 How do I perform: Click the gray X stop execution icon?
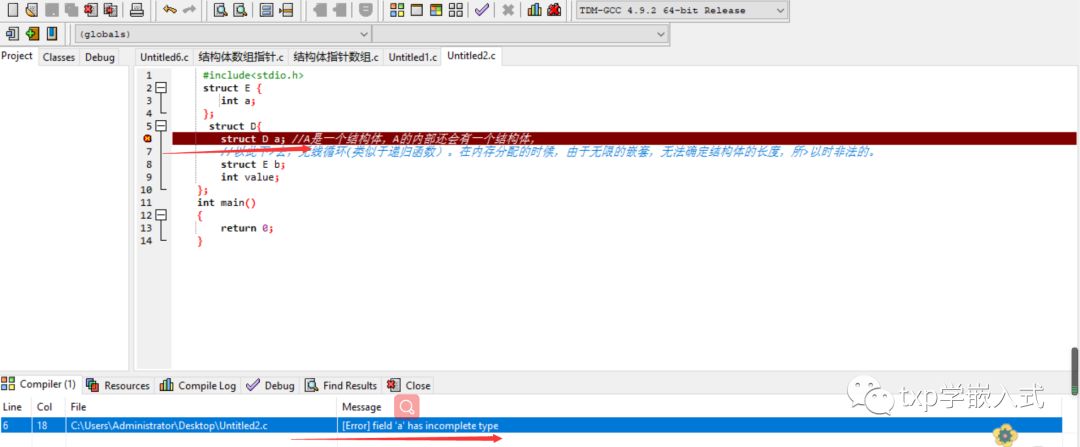[508, 10]
